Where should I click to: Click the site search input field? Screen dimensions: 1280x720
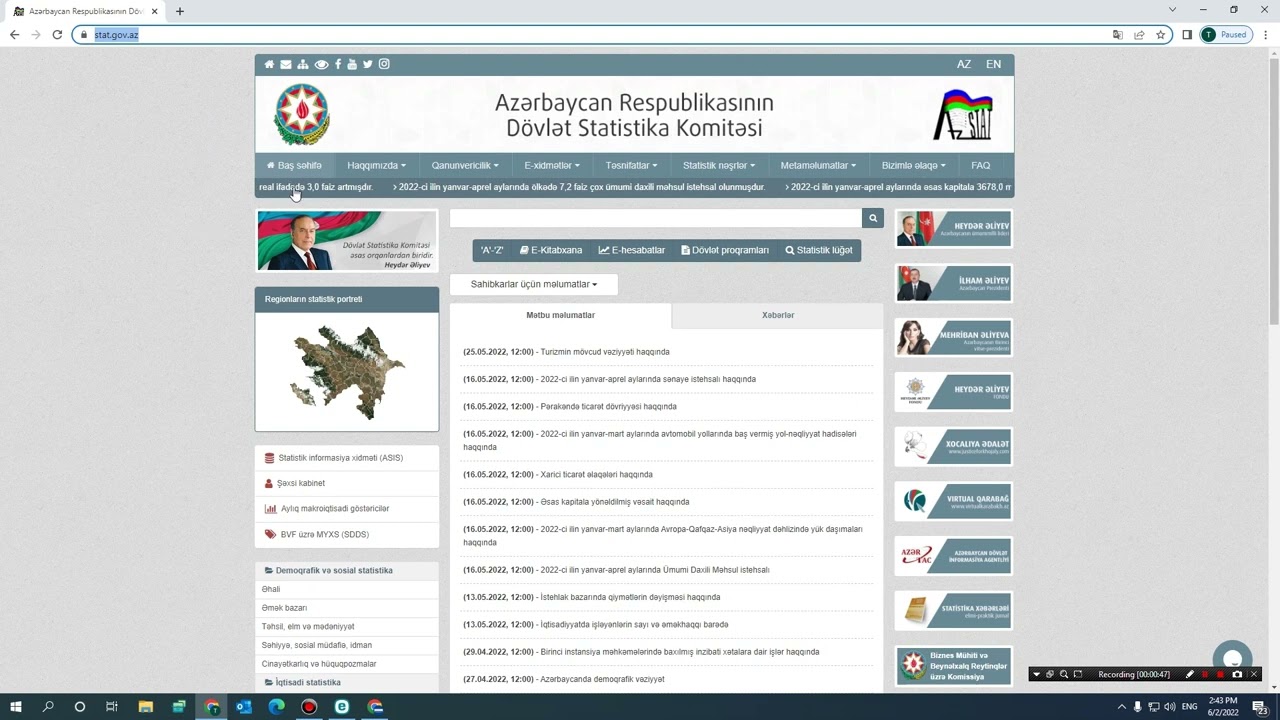click(x=656, y=218)
